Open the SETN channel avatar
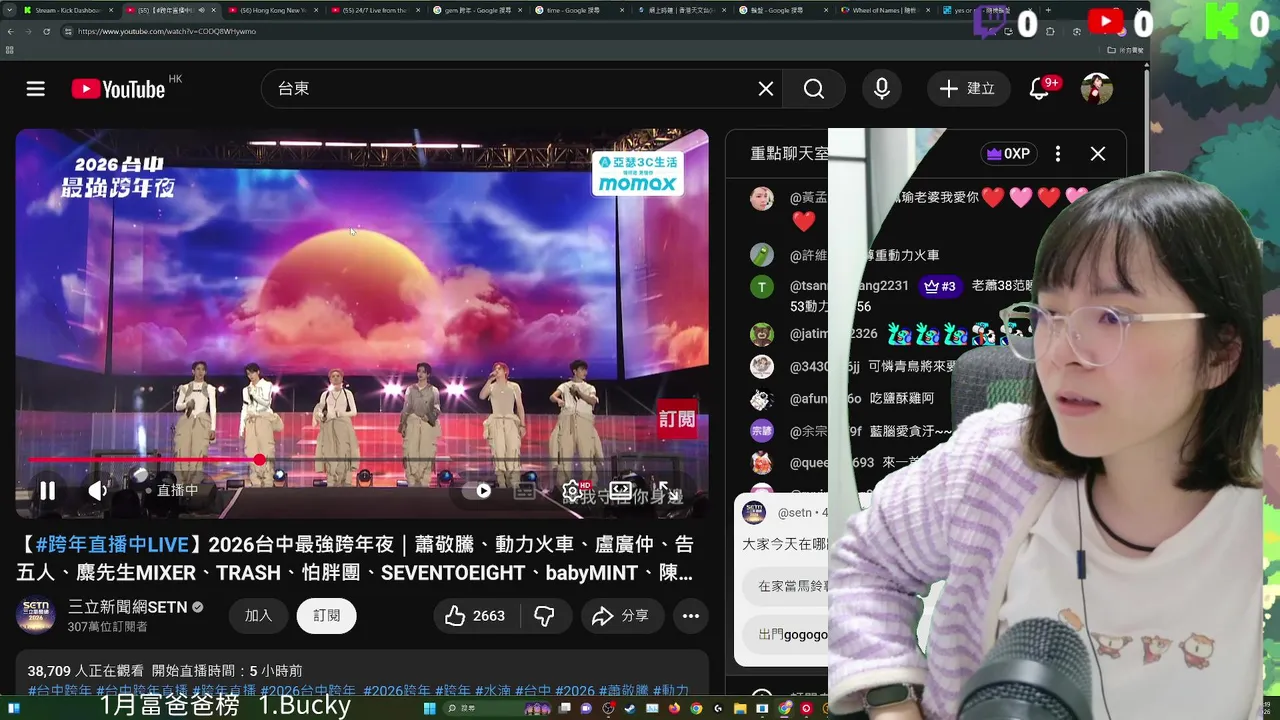 click(36, 615)
